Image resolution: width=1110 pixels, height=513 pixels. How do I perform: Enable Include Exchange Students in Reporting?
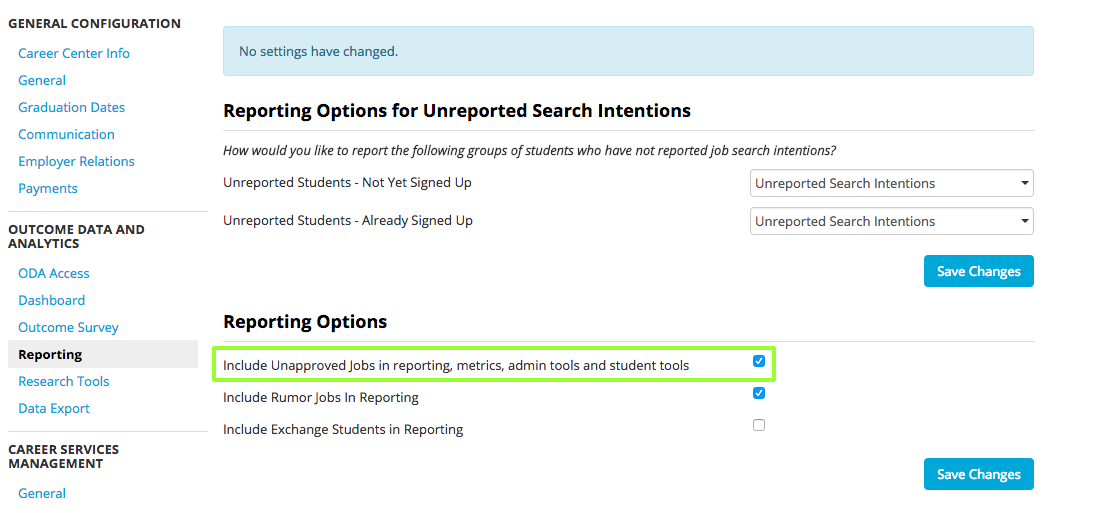click(x=759, y=425)
